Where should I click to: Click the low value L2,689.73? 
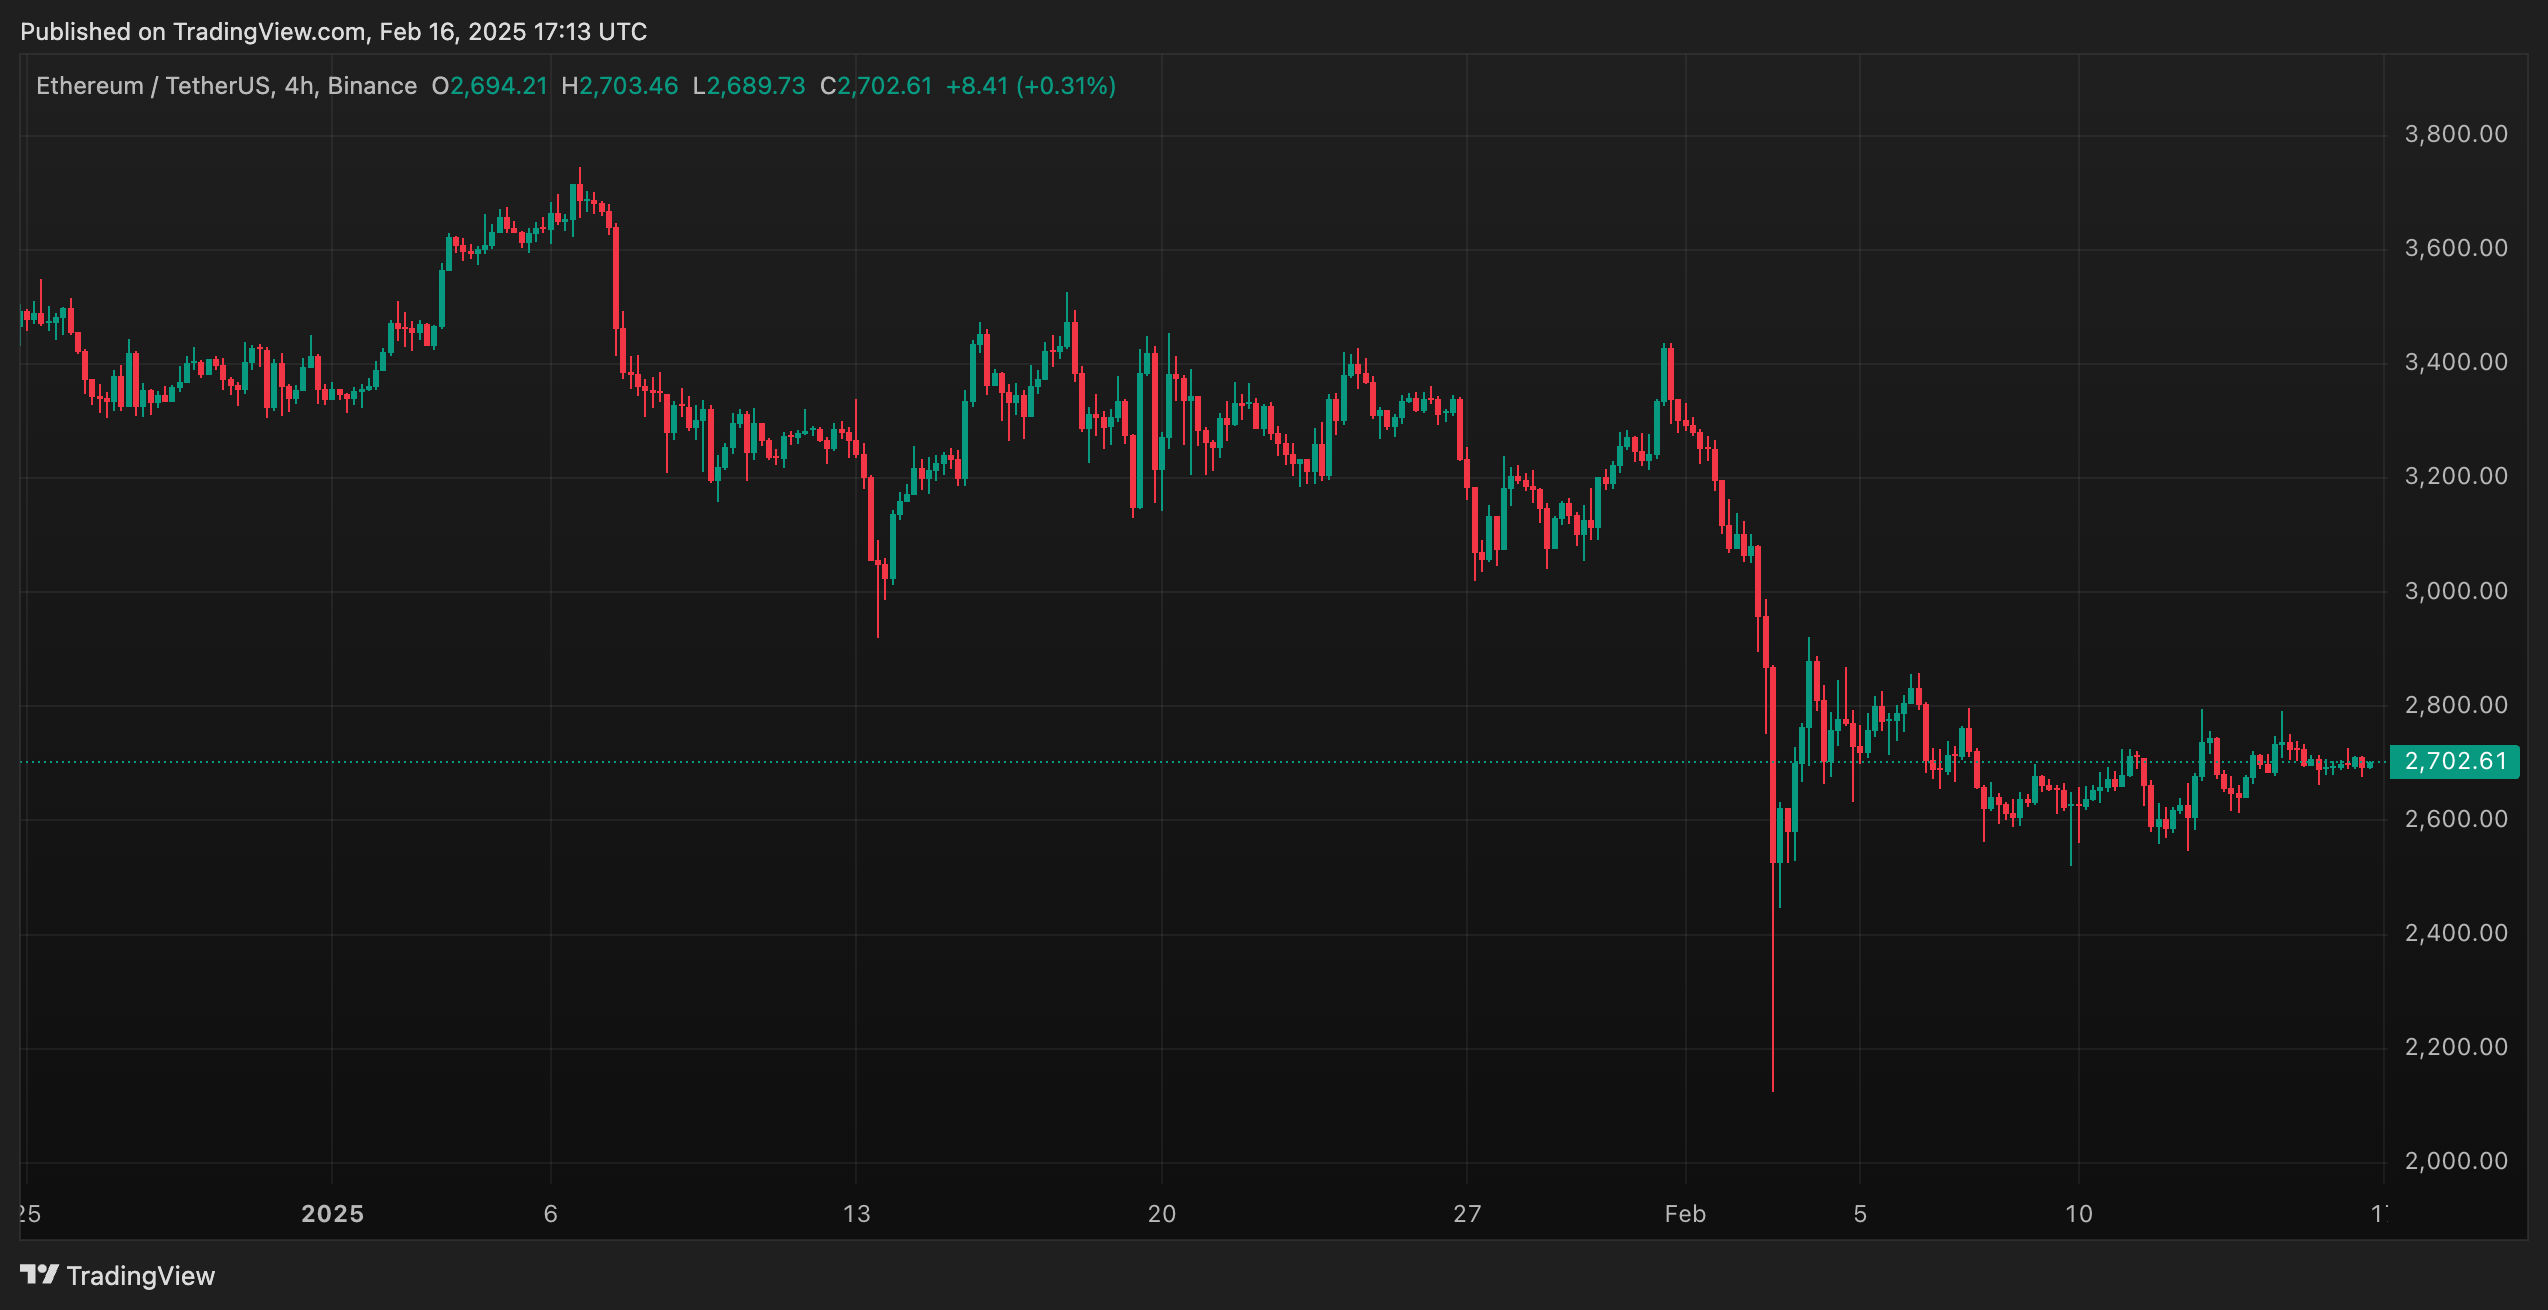[749, 86]
